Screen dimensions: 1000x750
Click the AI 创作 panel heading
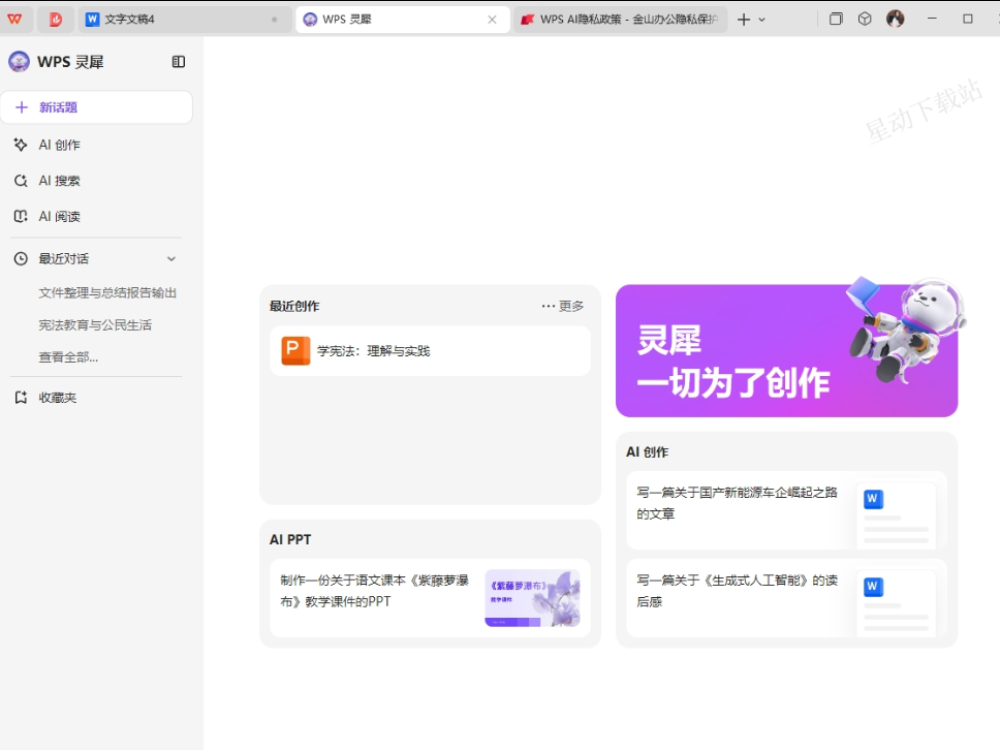click(647, 452)
